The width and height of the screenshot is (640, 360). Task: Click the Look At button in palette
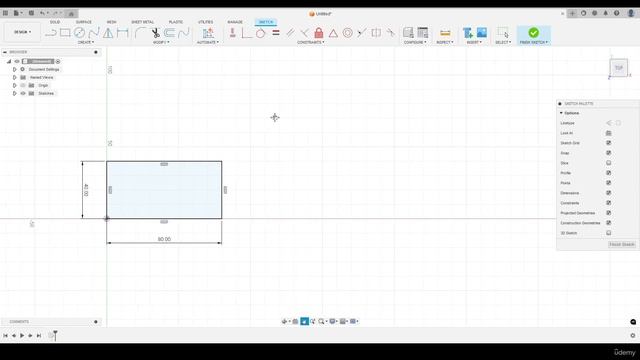[609, 133]
